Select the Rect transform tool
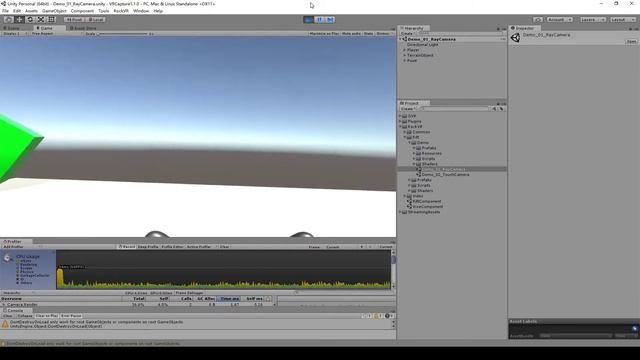This screenshot has height=360, width=640. [x=51, y=20]
